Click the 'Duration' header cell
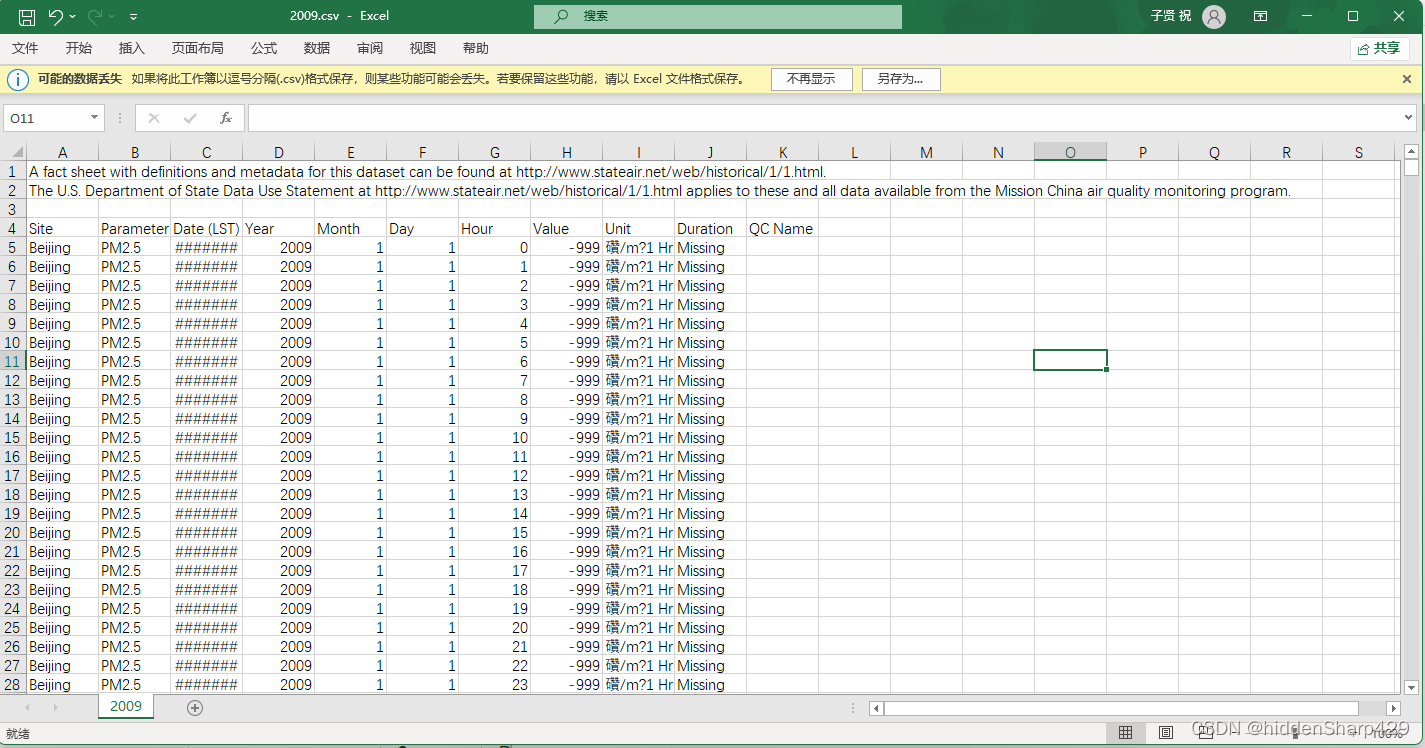Screen dimensions: 1425x748 tap(711, 229)
